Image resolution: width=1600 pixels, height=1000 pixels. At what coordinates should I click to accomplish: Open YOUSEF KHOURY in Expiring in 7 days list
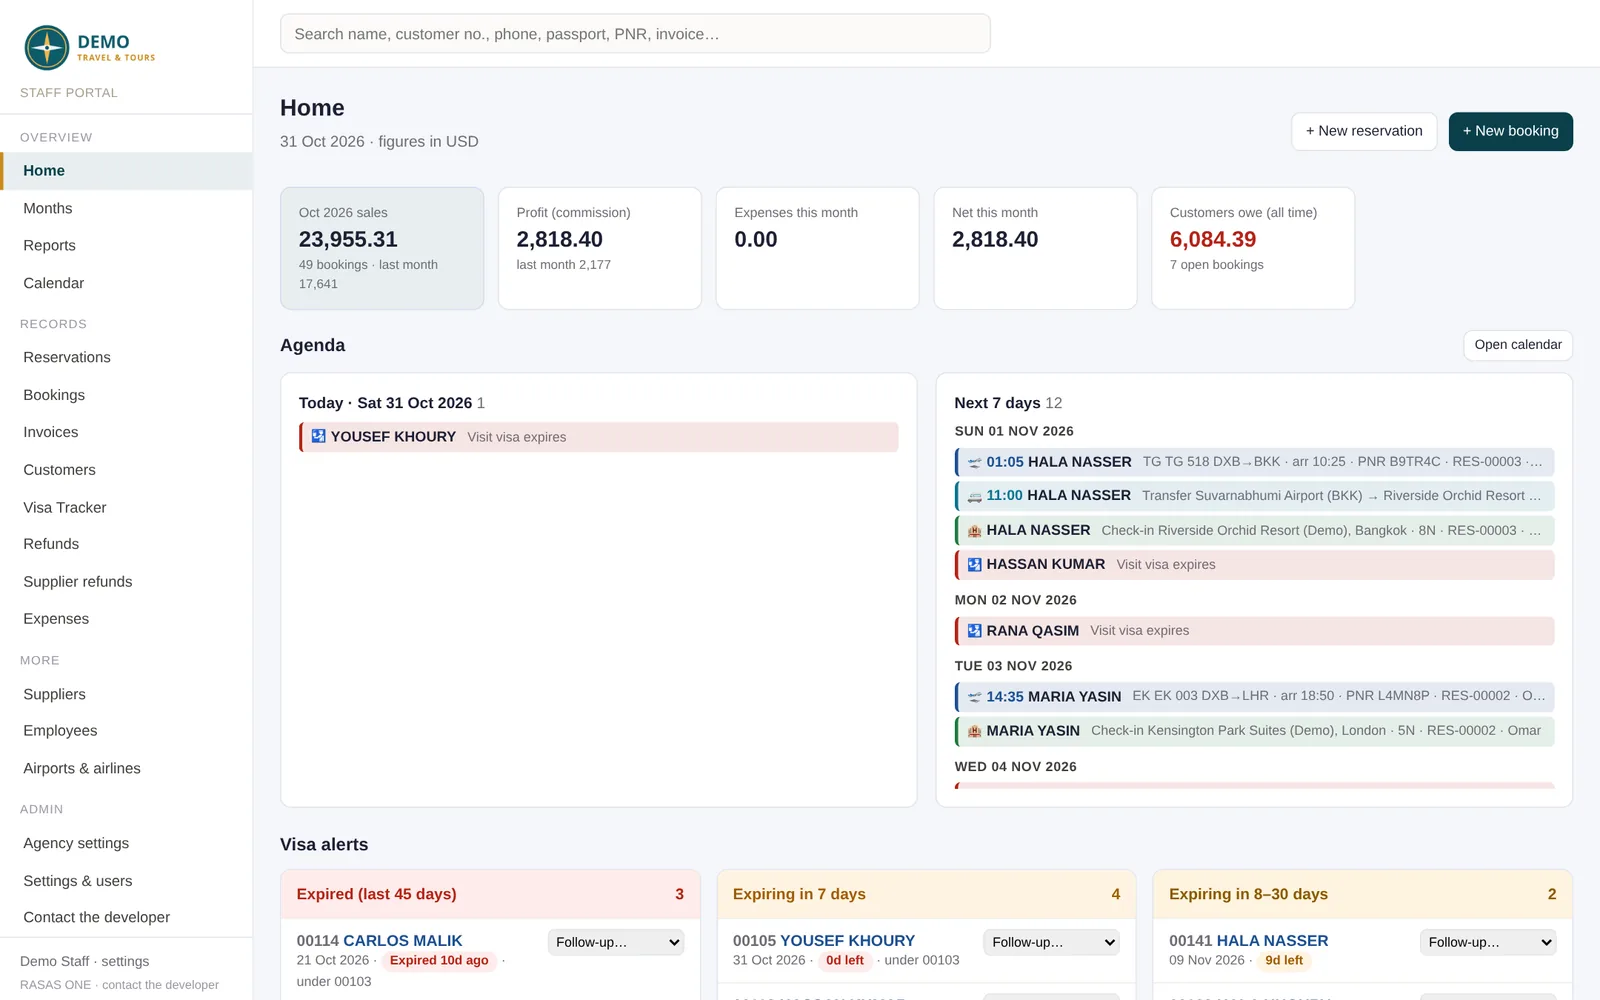pyautogui.click(x=847, y=941)
